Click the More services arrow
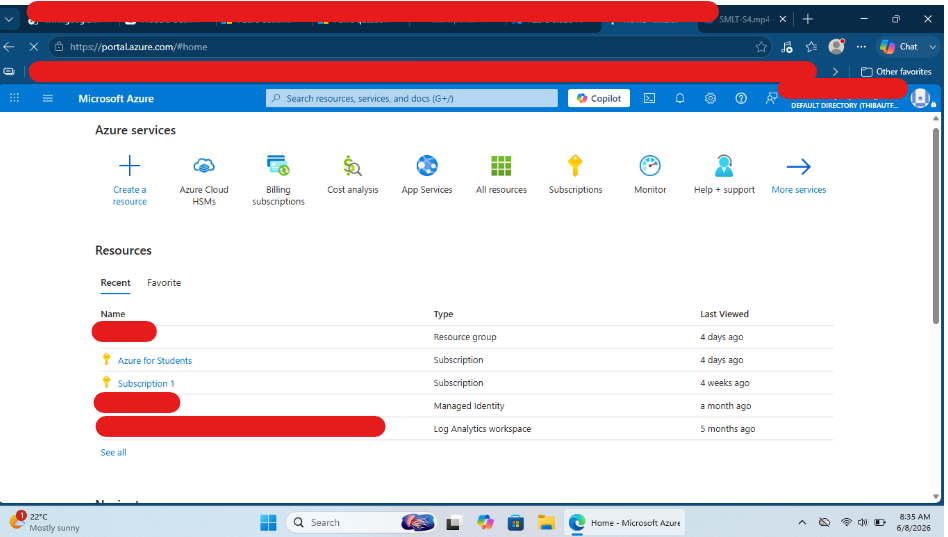 coord(798,166)
